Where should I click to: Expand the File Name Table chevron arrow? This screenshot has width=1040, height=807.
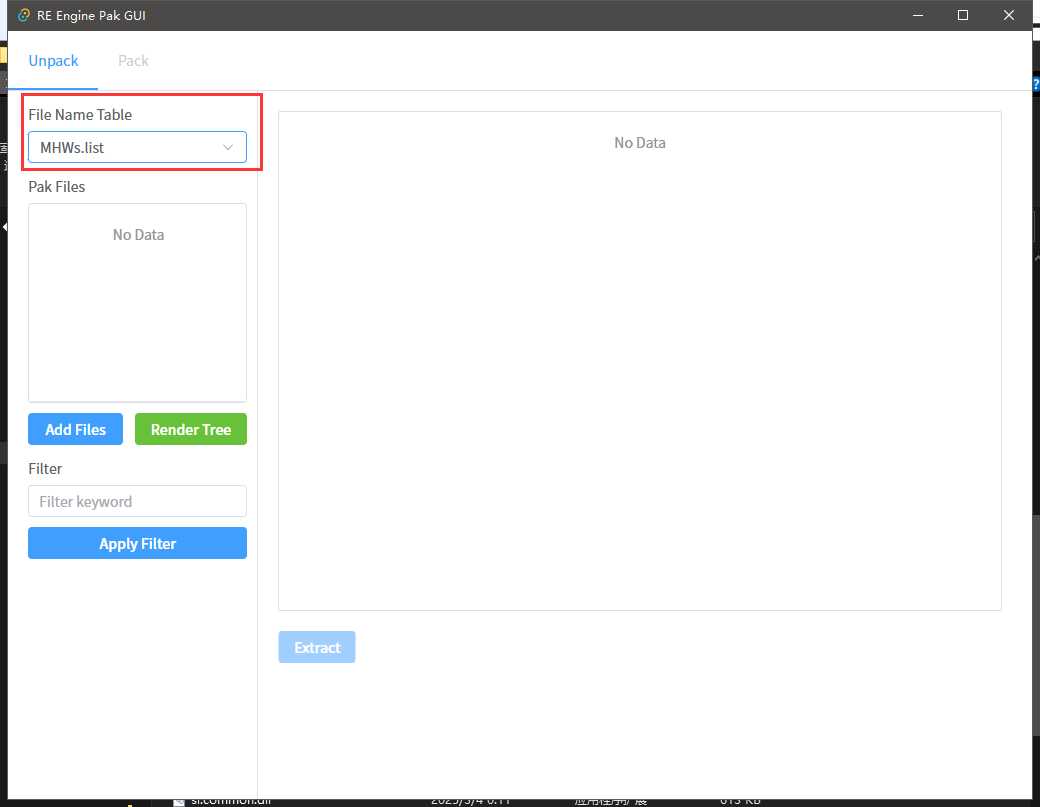coord(228,148)
